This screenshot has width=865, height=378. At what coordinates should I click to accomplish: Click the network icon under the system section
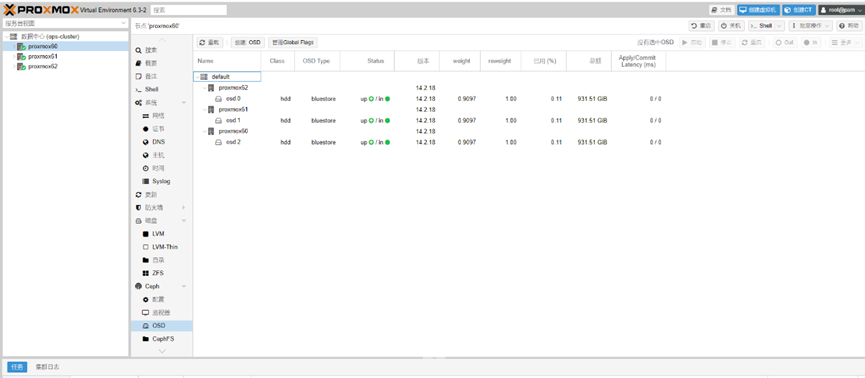point(146,116)
